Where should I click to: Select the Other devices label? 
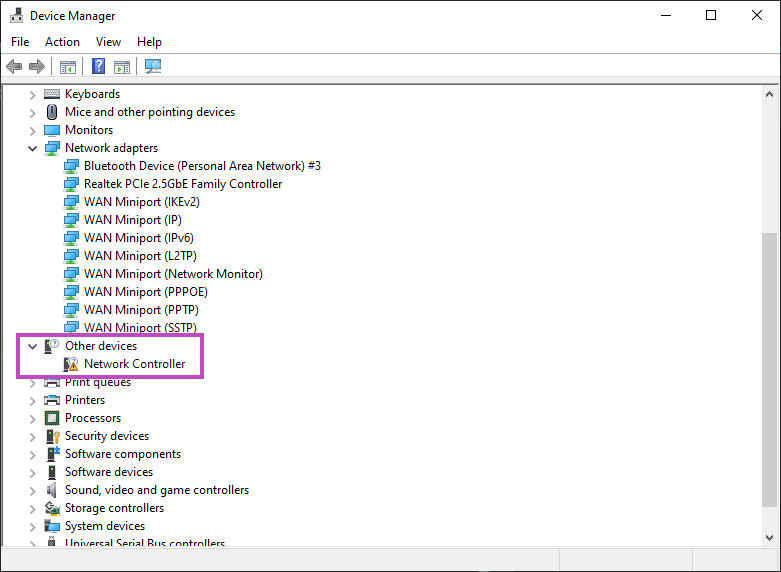(101, 346)
